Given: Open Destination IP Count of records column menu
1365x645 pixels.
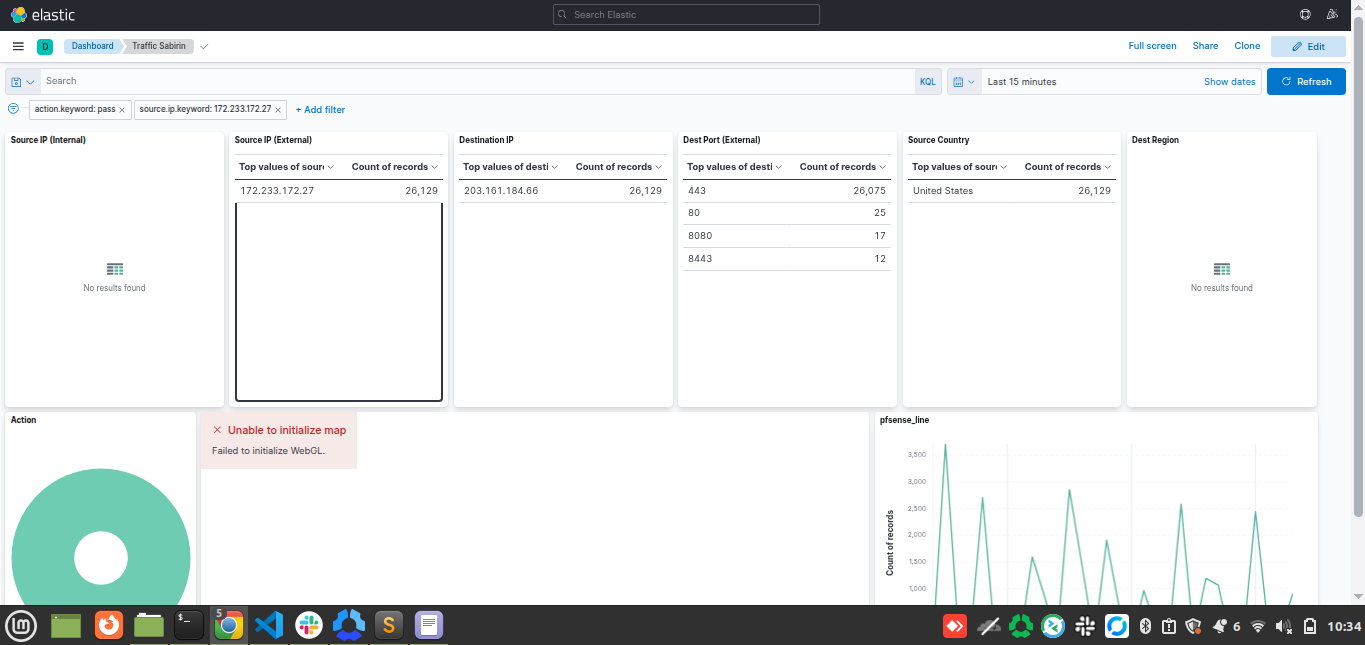Looking at the screenshot, I should (618, 167).
